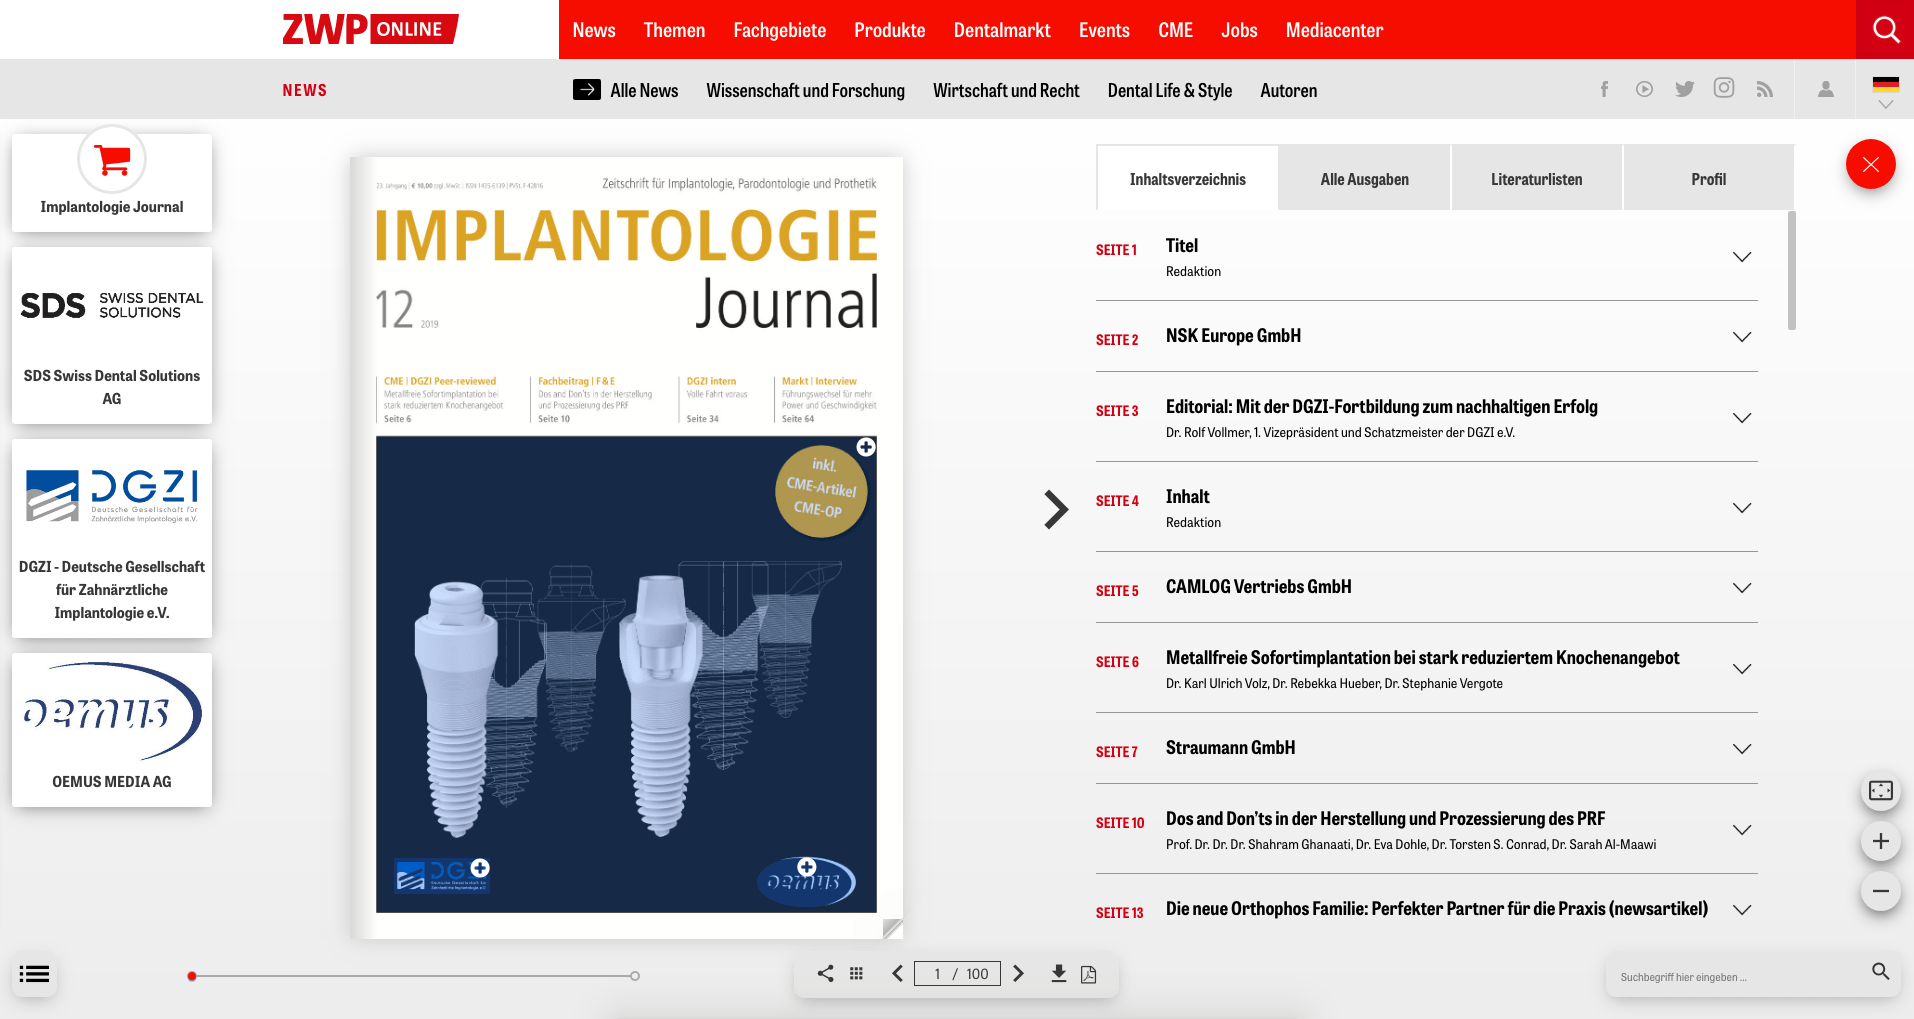Click the user profile icon

[1826, 89]
